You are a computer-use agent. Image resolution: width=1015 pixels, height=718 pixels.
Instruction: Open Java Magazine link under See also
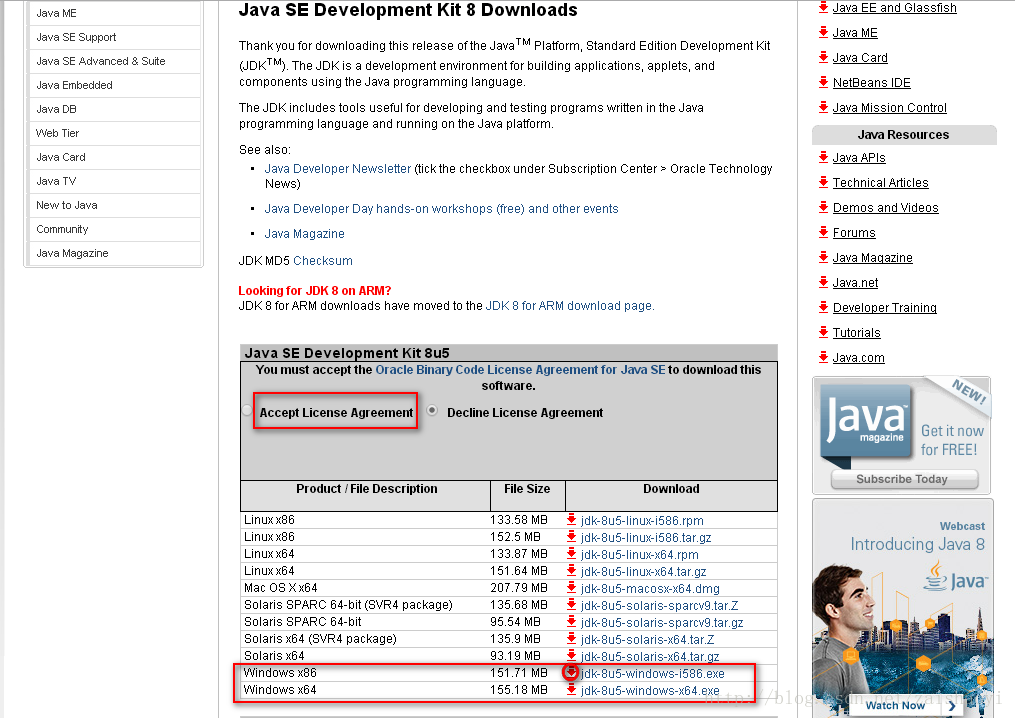[304, 234]
